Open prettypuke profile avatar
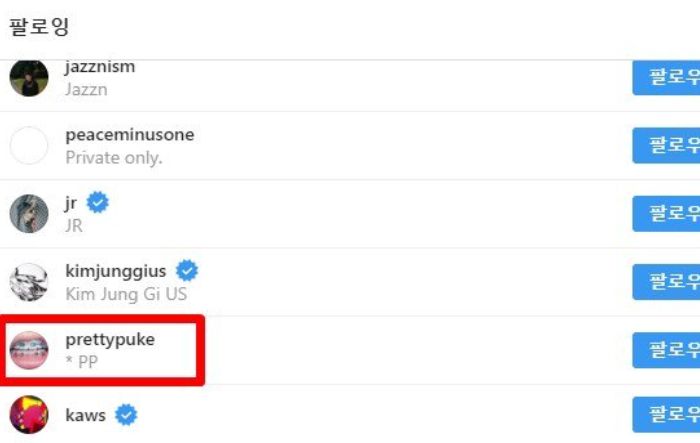Viewport: 700px width, 443px height. point(29,350)
